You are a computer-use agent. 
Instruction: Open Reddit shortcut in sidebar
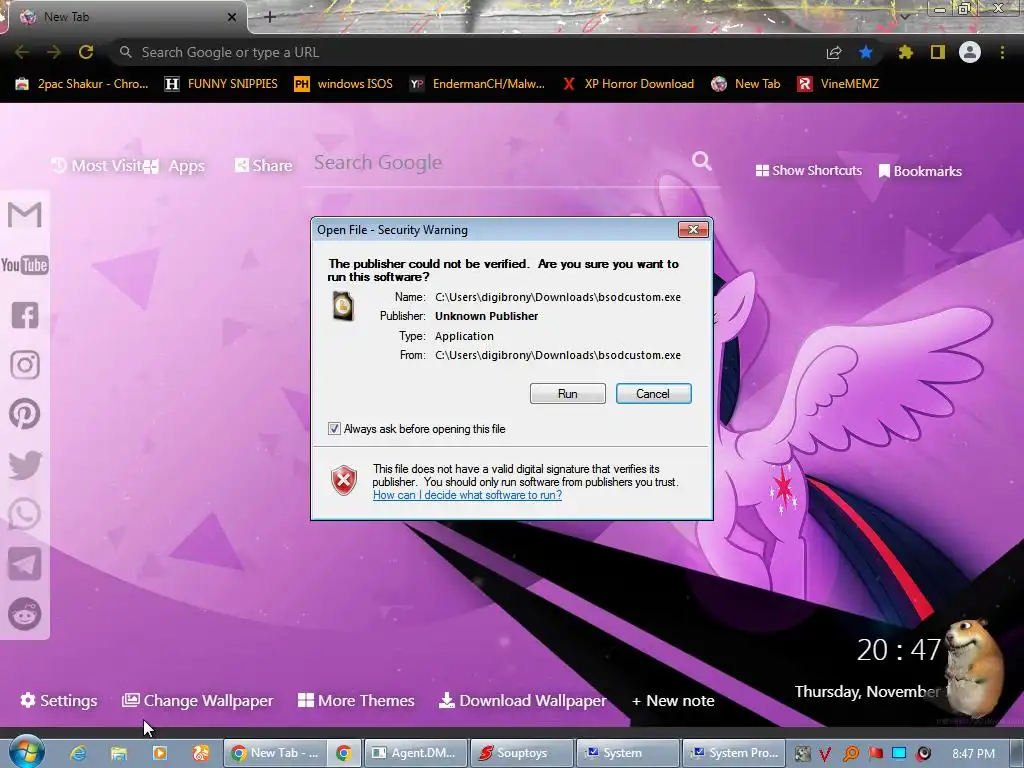25,614
